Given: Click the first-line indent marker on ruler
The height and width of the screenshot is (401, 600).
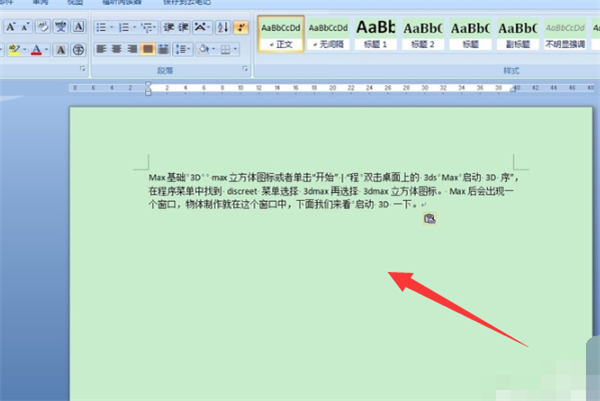Looking at the screenshot, I should click(149, 84).
